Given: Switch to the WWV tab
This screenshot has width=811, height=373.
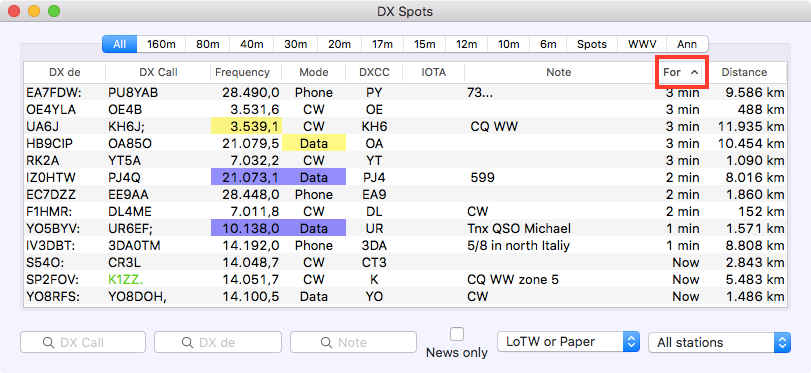Looking at the screenshot, I should coord(642,44).
